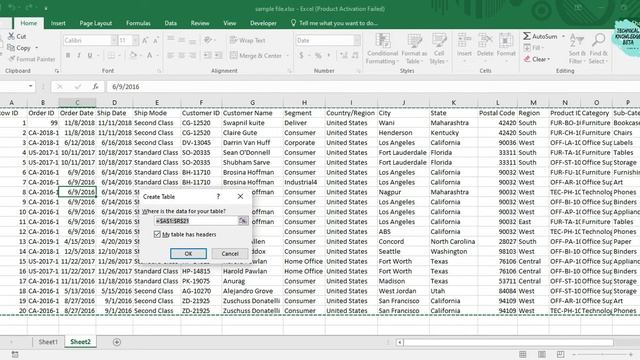The width and height of the screenshot is (640, 360).
Task: Open the Conditional Formatting menu
Action: [382, 49]
